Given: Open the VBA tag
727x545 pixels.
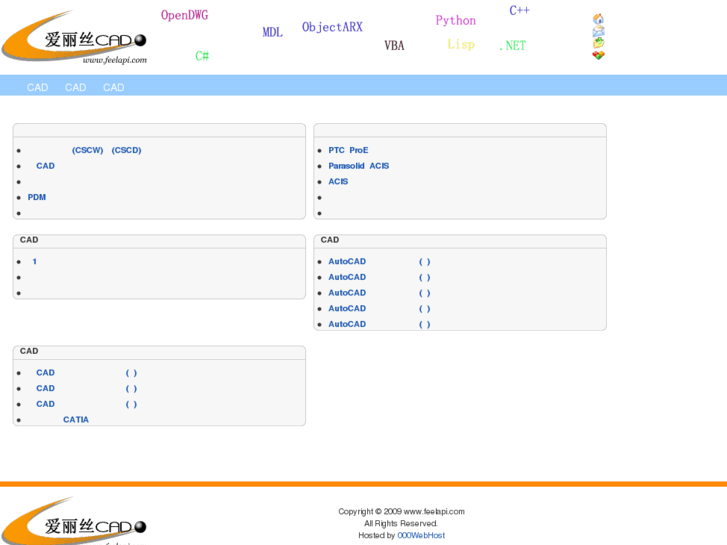Looking at the screenshot, I should click(394, 45).
